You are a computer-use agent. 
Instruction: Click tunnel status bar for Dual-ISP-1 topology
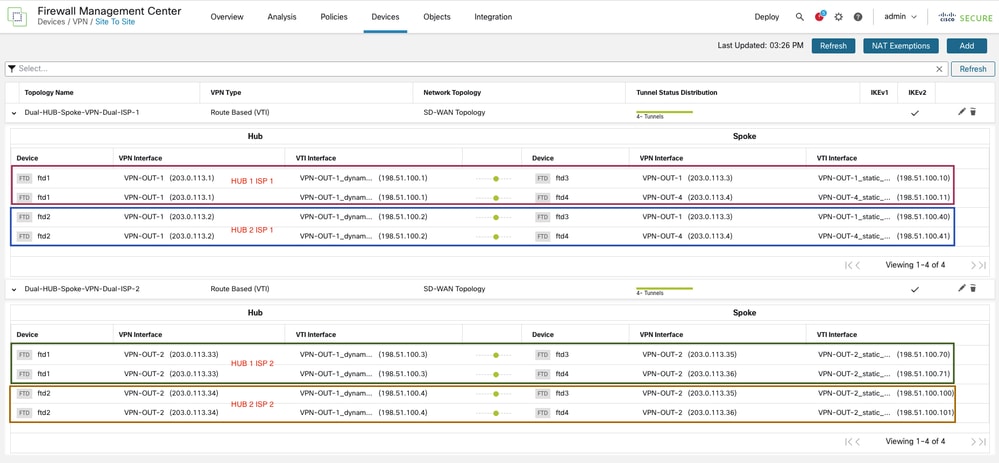[664, 112]
